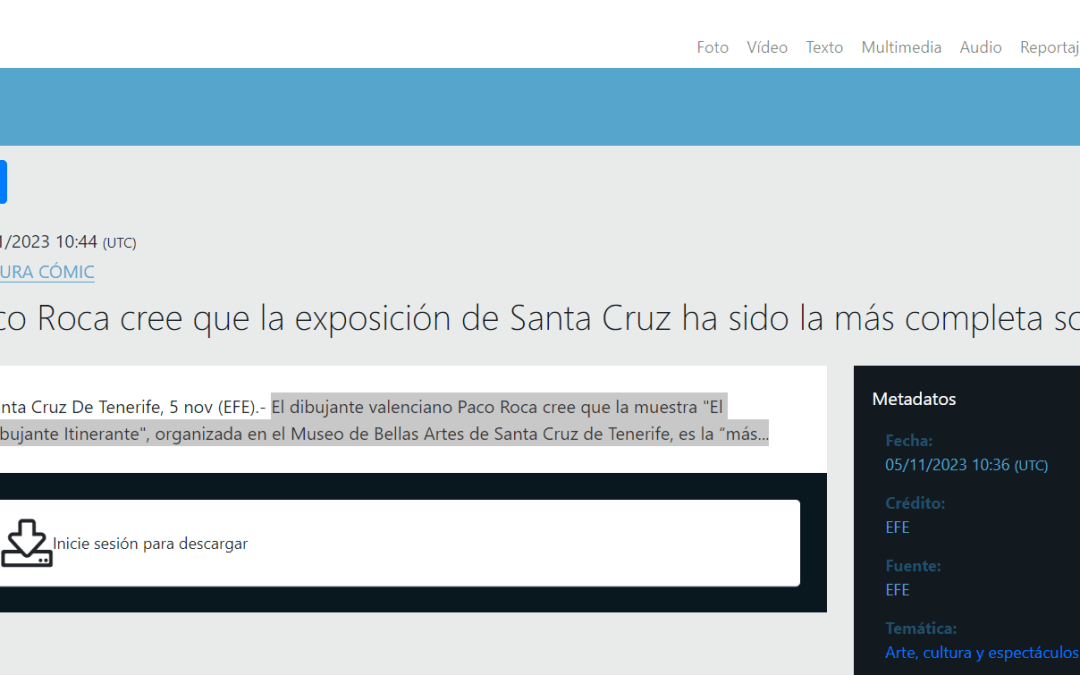Click the download tray icon
1080x675 pixels.
pyautogui.click(x=26, y=543)
